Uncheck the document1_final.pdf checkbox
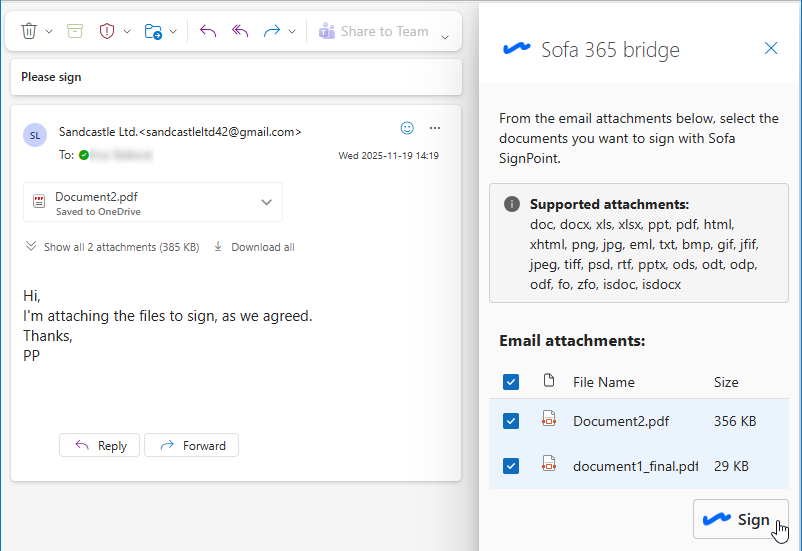This screenshot has width=802, height=551. tap(511, 466)
